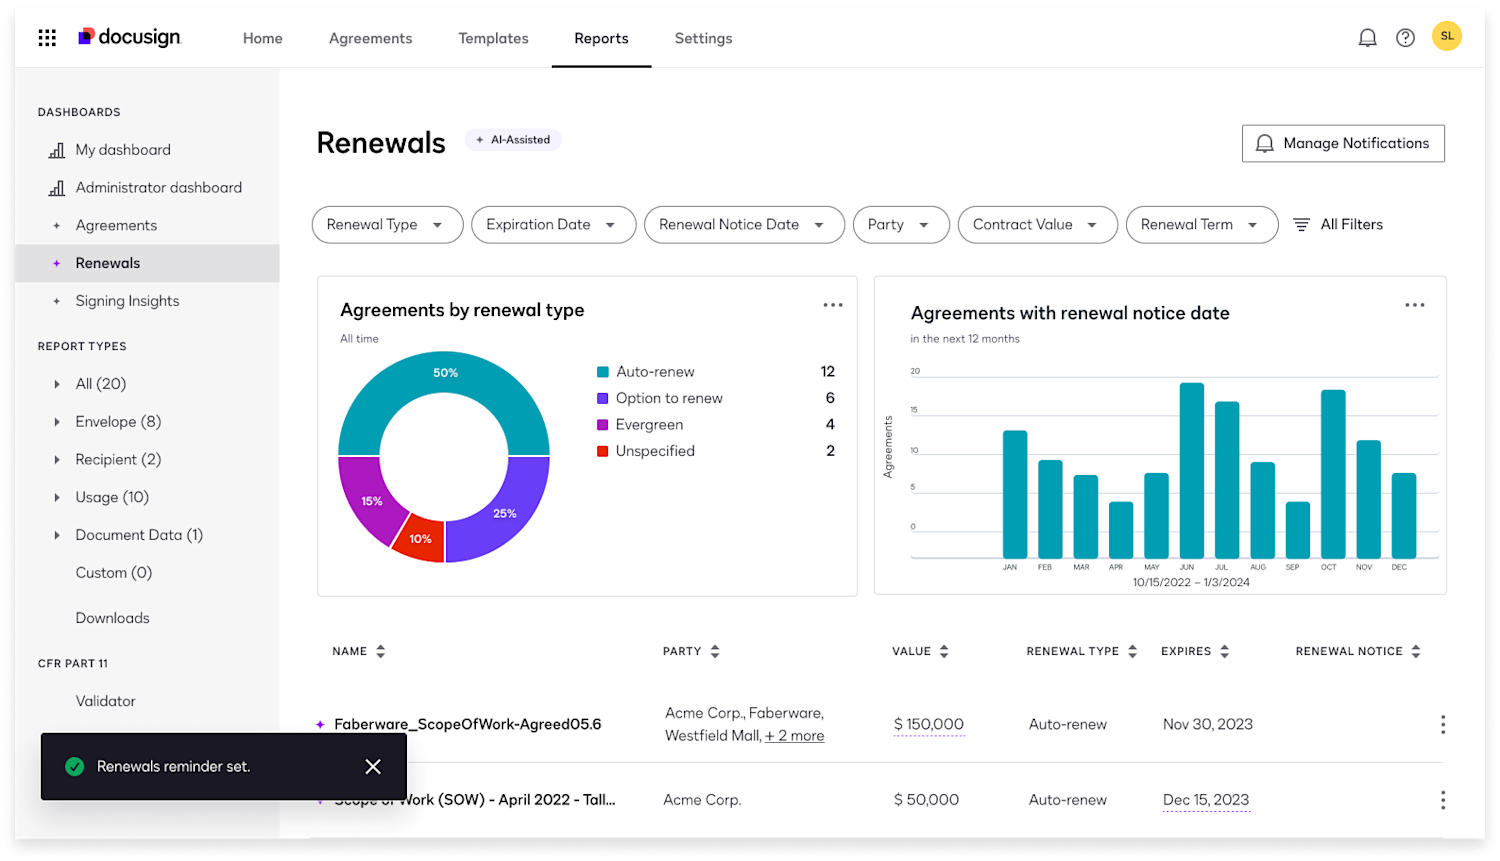Open the Settings menu

[x=703, y=38]
